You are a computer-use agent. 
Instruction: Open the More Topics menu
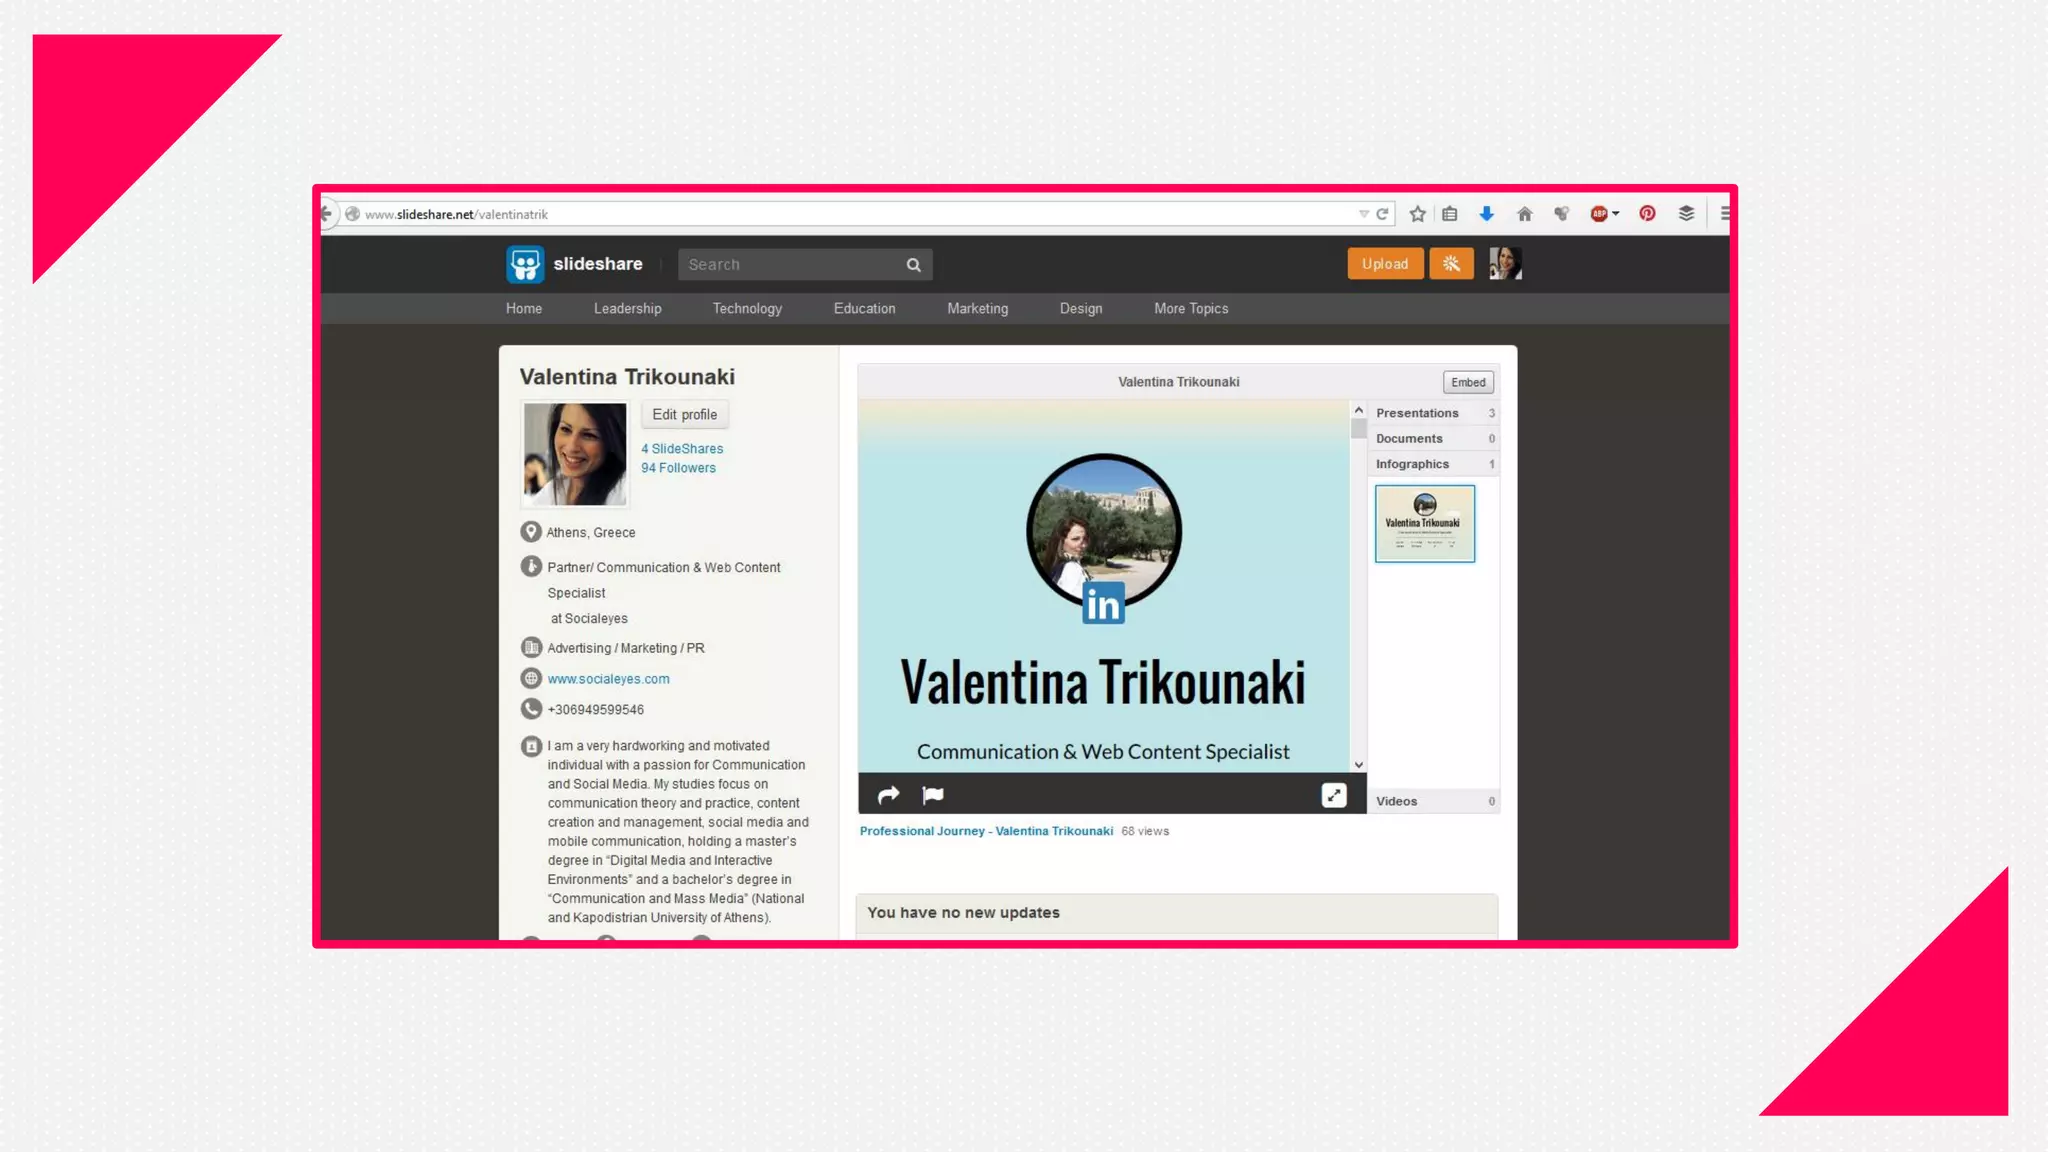click(x=1190, y=309)
